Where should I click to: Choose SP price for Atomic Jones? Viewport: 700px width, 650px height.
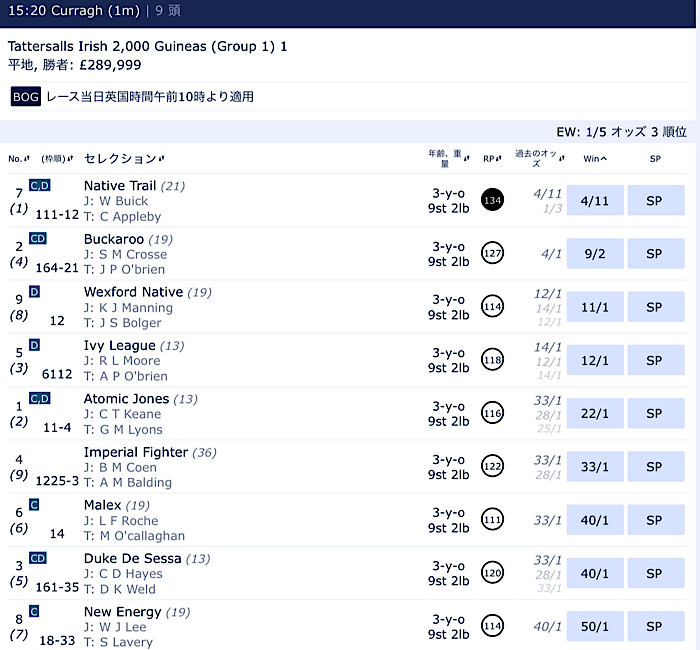(656, 413)
